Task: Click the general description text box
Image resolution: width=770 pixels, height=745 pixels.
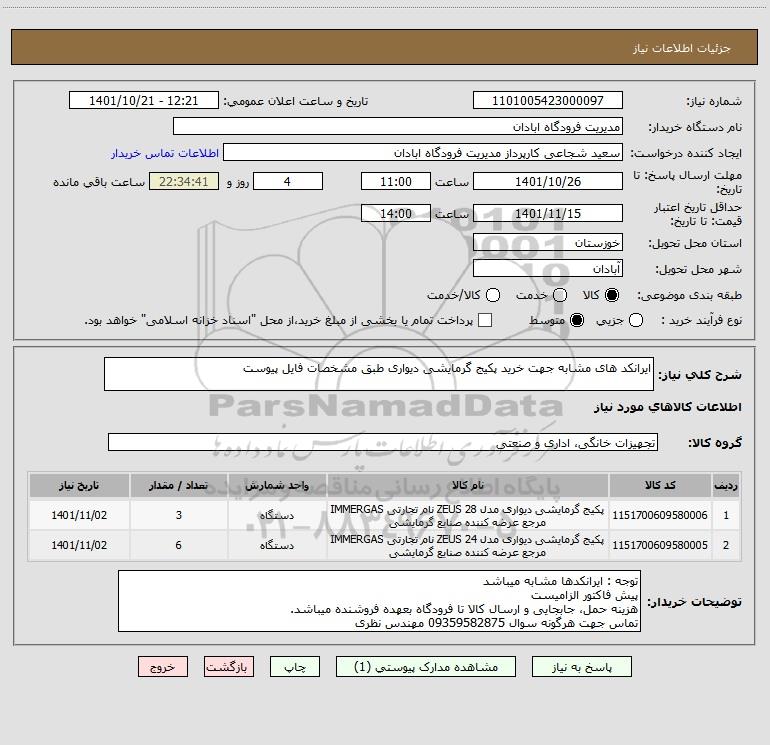Action: [379, 374]
